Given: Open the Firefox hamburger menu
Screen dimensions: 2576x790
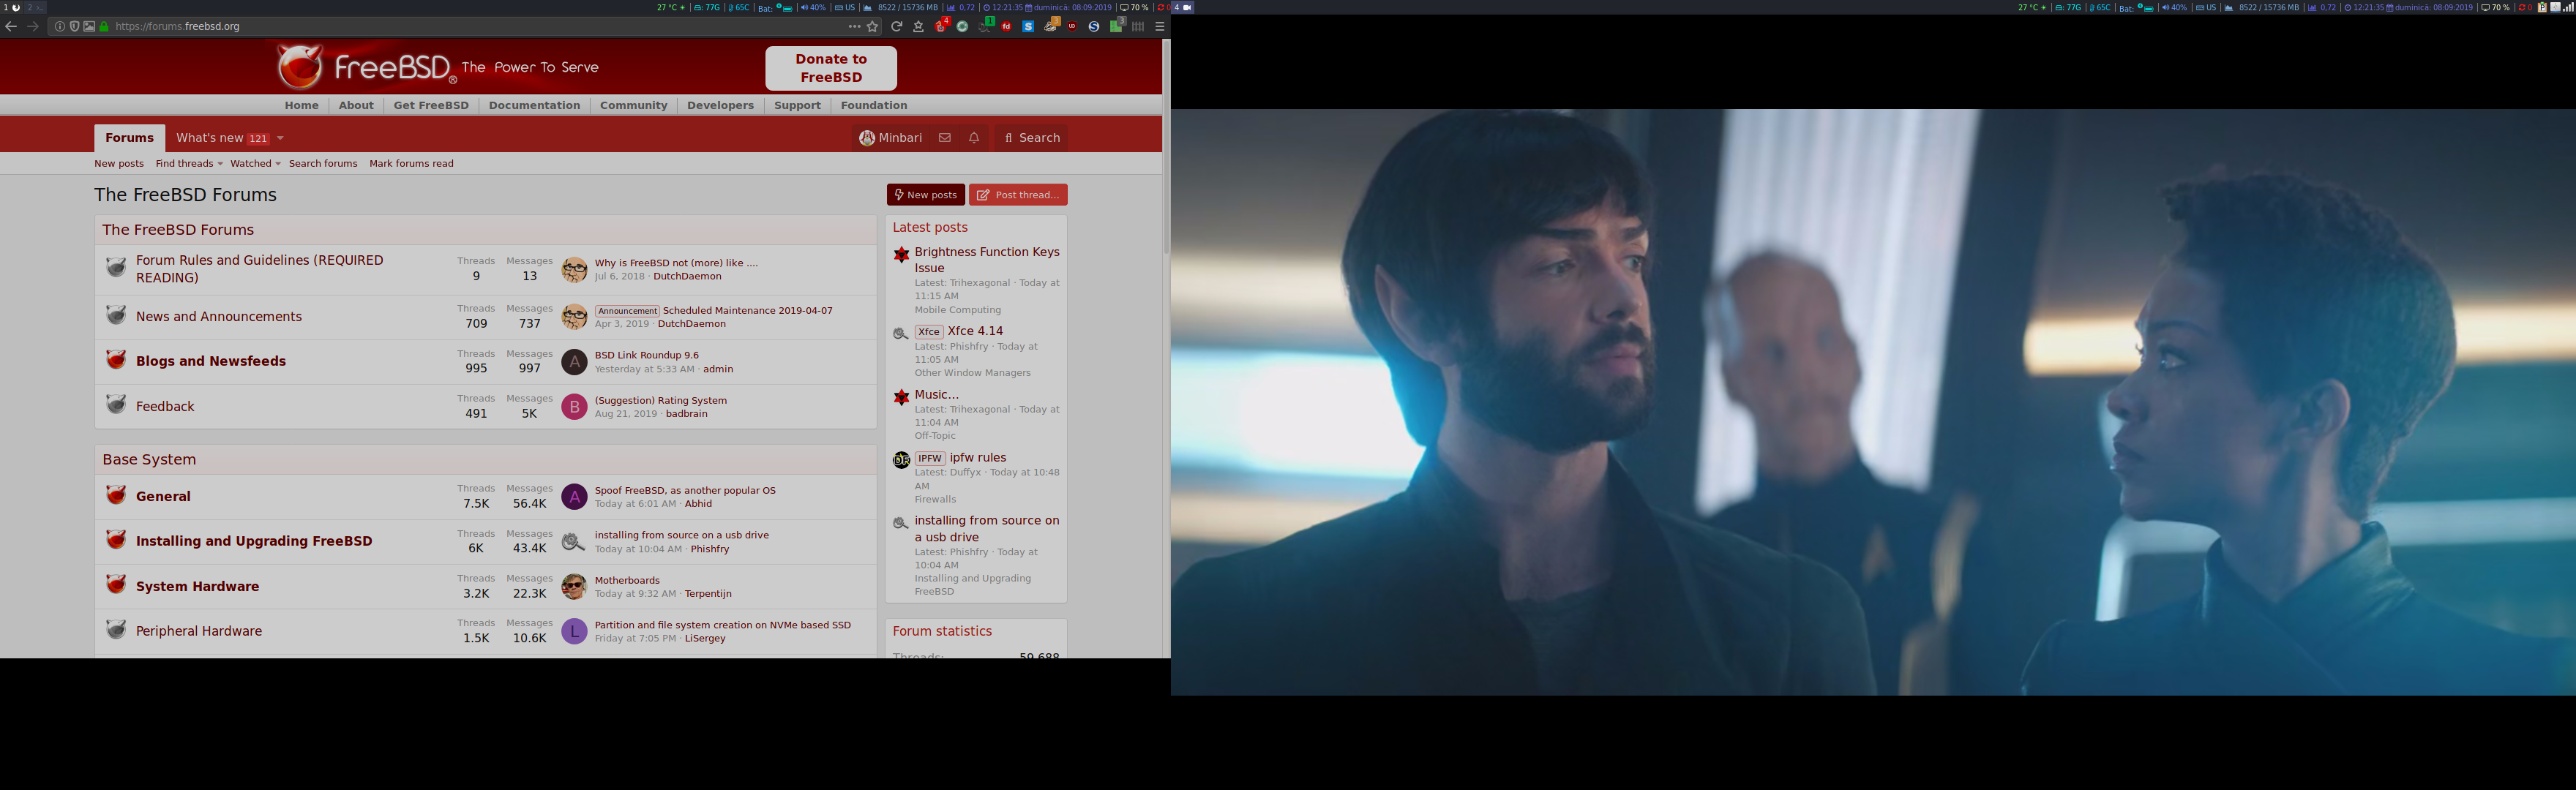Looking at the screenshot, I should [1159, 27].
